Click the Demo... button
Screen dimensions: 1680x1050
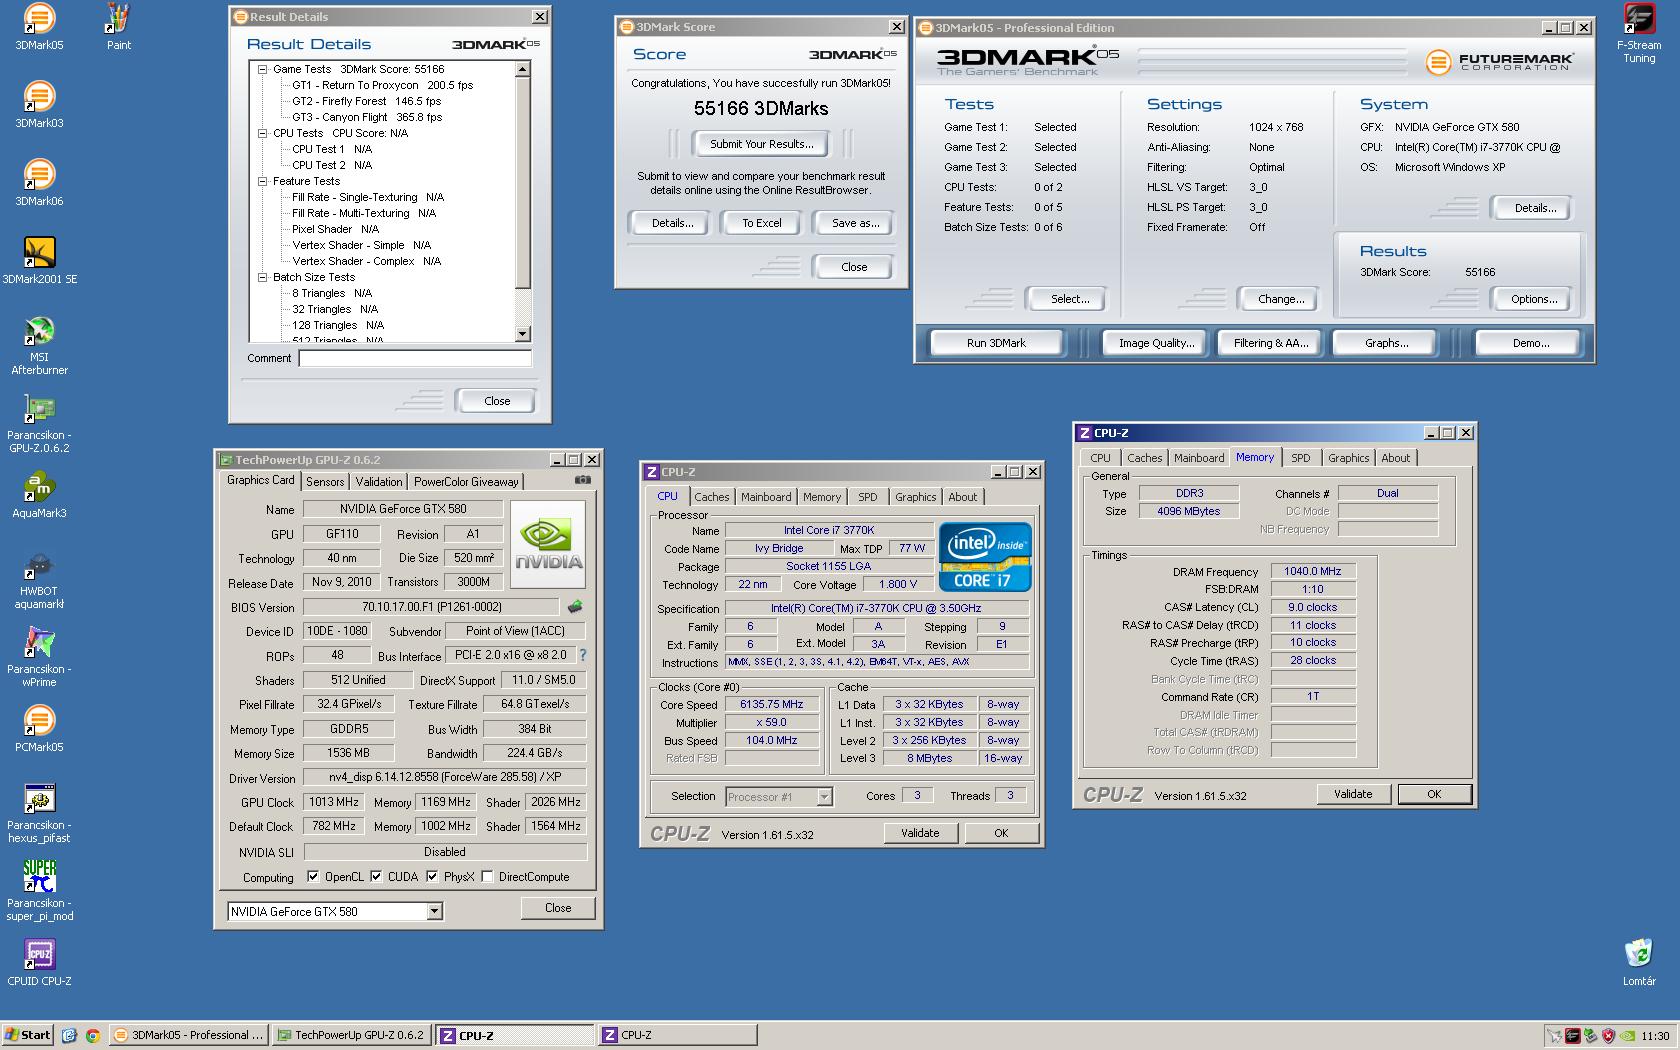[1530, 343]
